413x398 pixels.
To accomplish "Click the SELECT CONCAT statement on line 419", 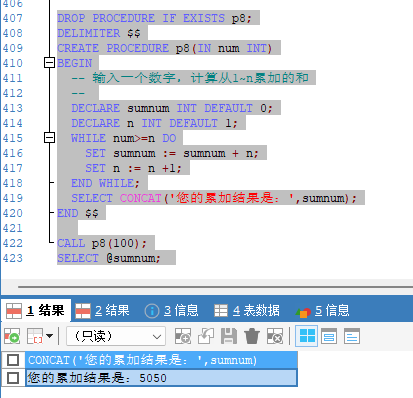I will point(214,198).
